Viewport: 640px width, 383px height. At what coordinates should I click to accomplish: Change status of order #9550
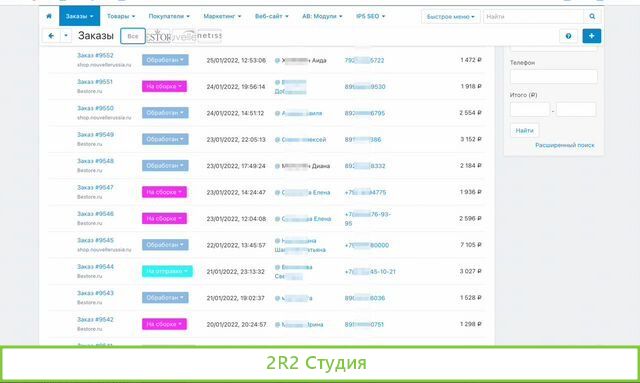pos(165,113)
